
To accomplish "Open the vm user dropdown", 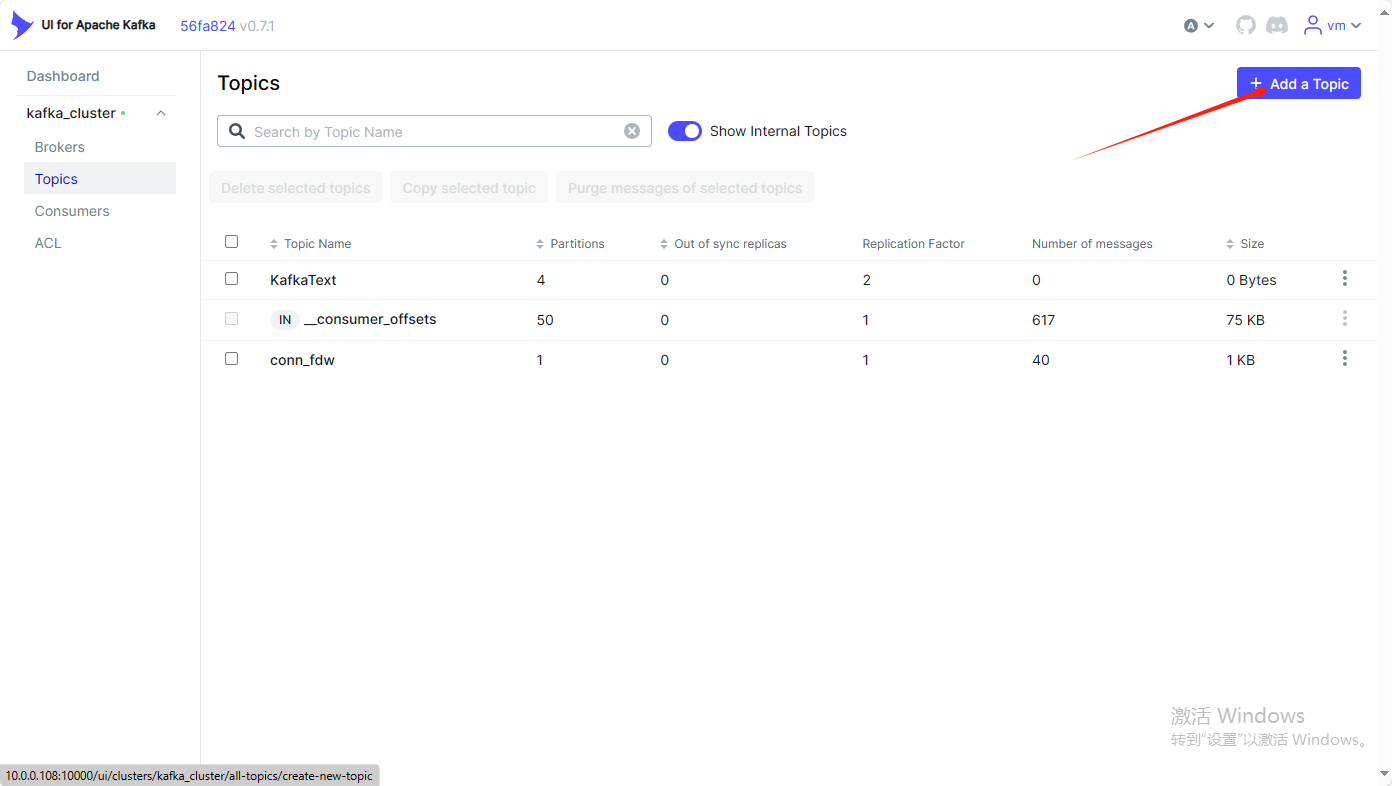I will click(x=1333, y=26).
